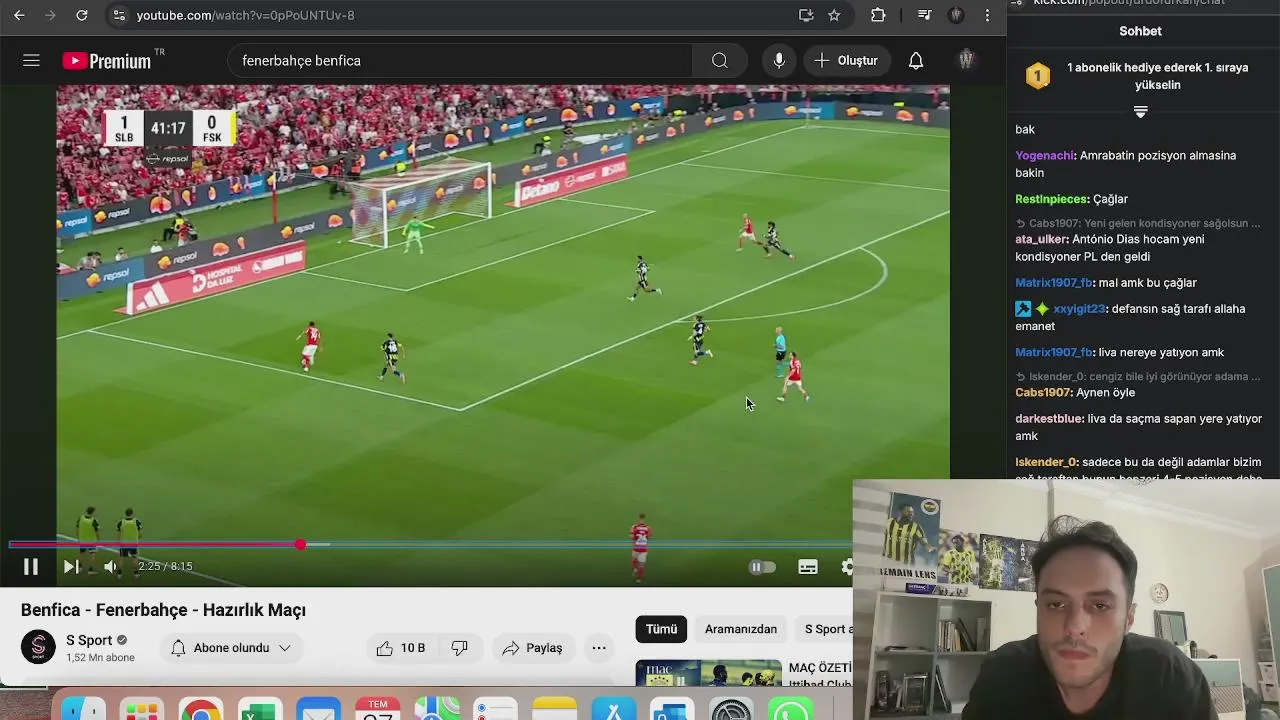Click username darkestblue in chat

pos(1049,419)
